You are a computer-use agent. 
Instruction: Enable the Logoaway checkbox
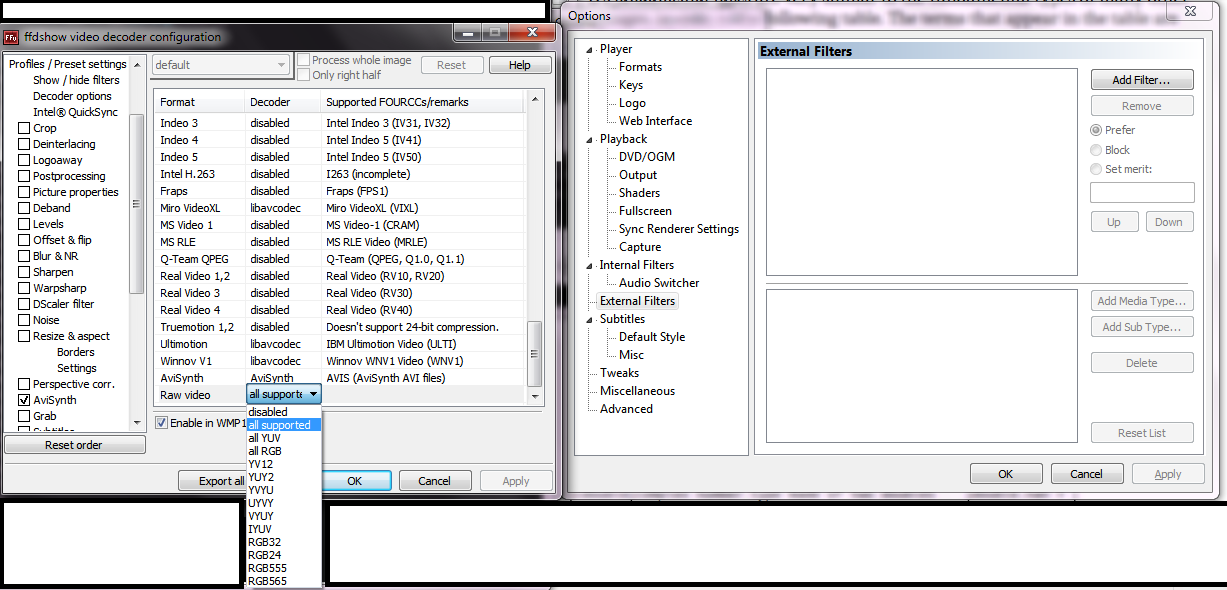click(x=24, y=160)
